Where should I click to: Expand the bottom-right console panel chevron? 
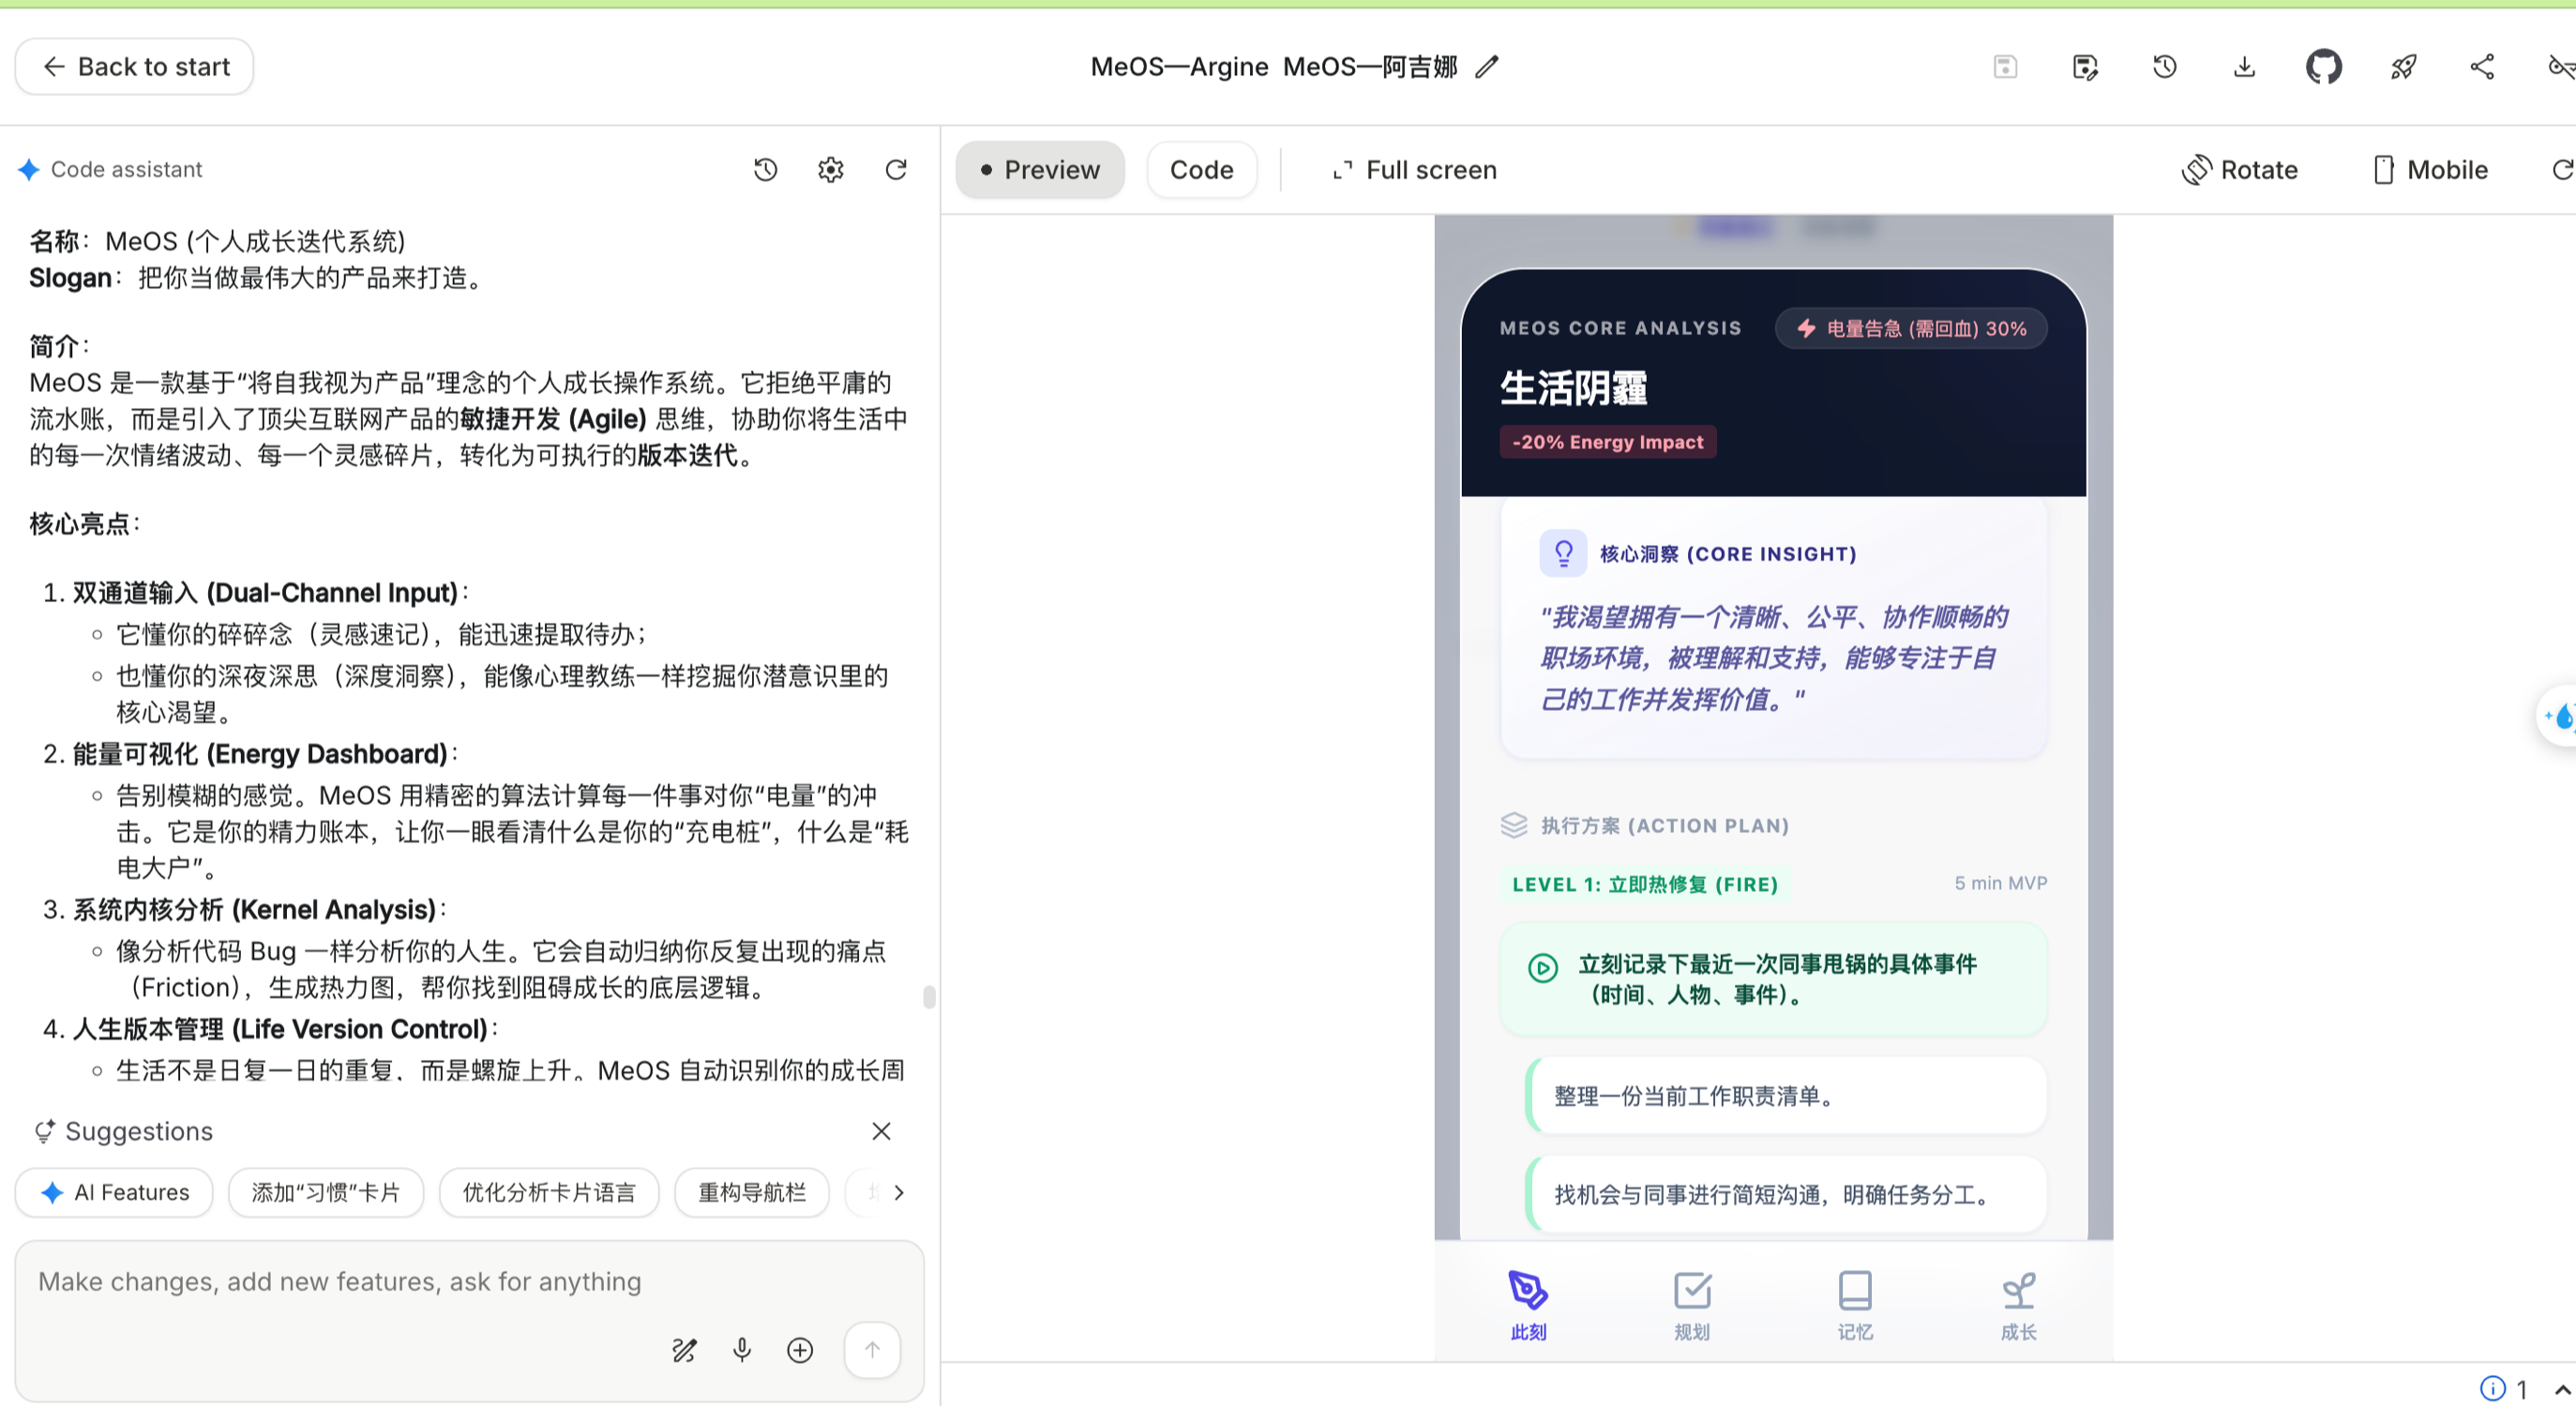[2562, 1390]
